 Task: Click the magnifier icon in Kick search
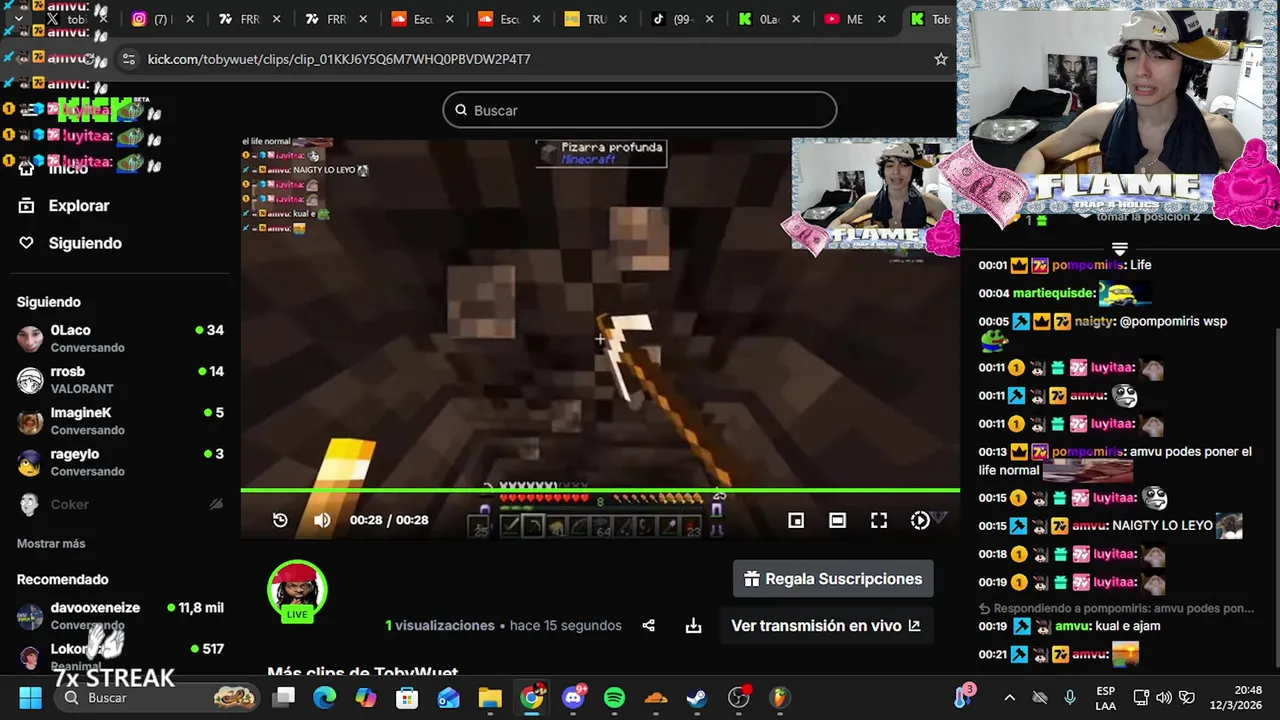[461, 110]
